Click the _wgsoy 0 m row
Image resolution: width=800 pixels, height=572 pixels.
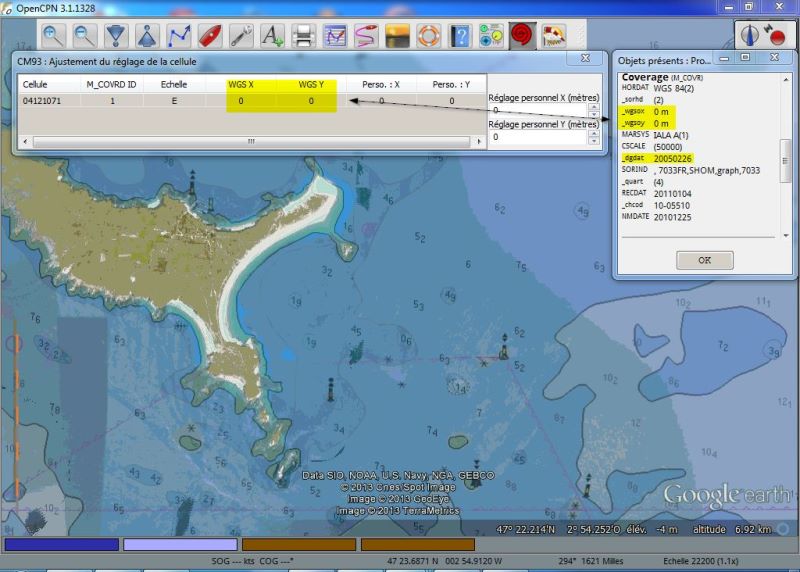(x=645, y=123)
